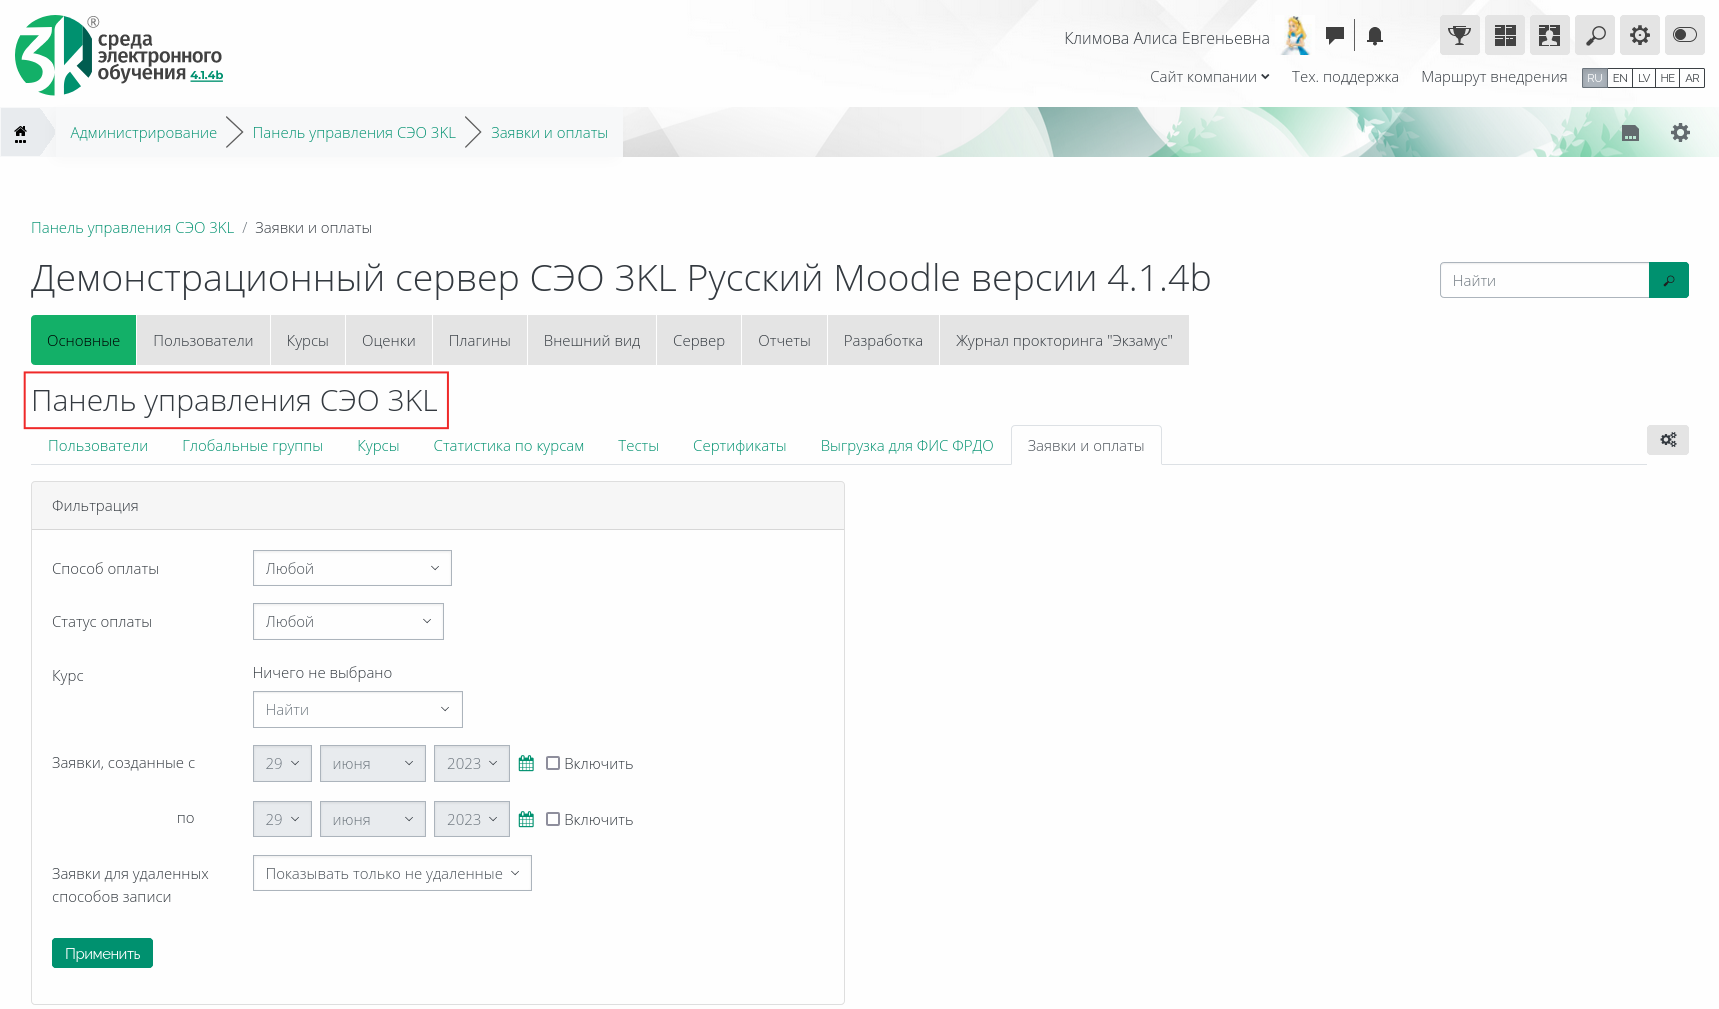1719x1009 pixels.
Task: Enable the 'Заявки, созданные с' date checkbox
Action: point(553,763)
